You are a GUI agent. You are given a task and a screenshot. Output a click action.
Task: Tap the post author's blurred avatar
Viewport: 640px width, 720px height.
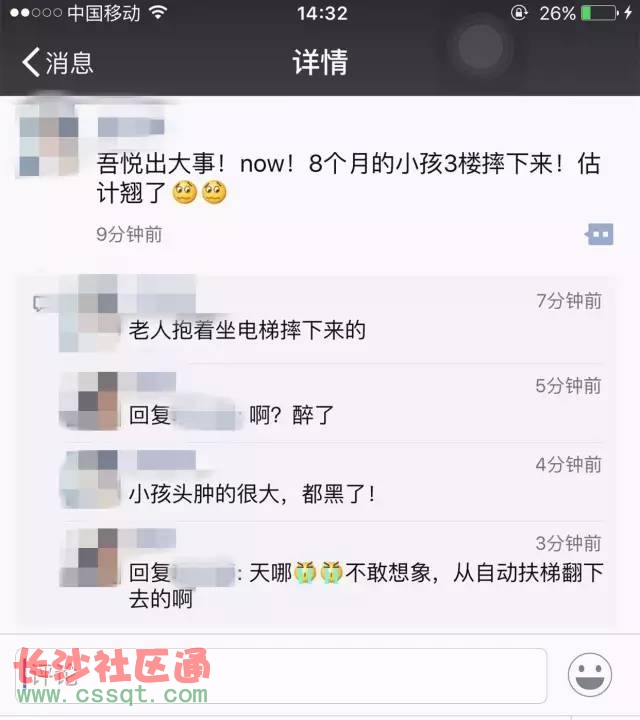click(x=47, y=140)
